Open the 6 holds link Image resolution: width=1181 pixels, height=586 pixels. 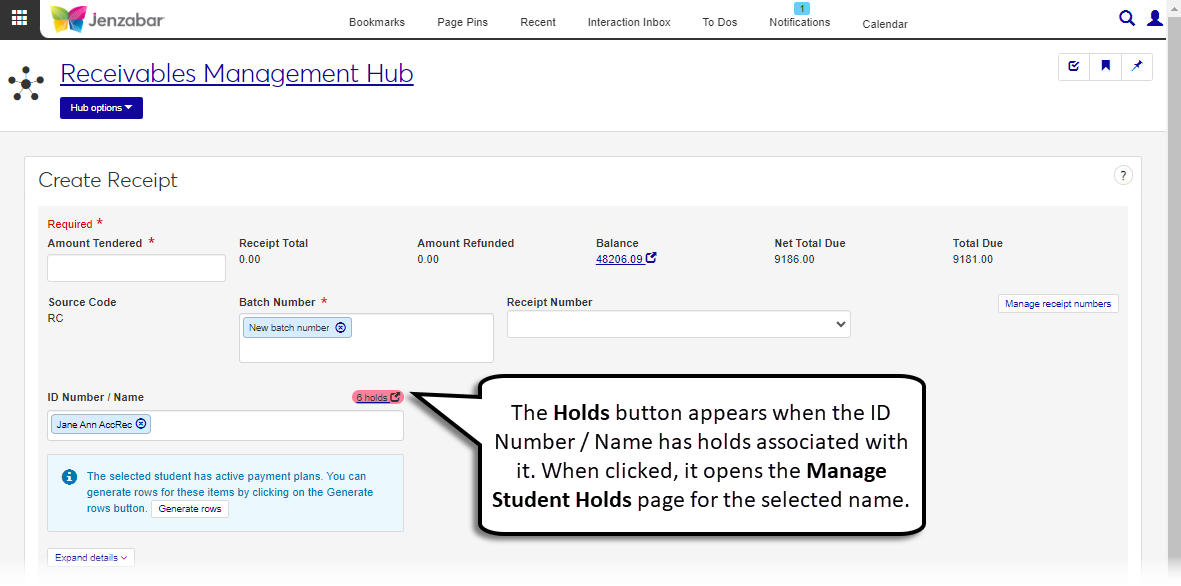[x=377, y=397]
